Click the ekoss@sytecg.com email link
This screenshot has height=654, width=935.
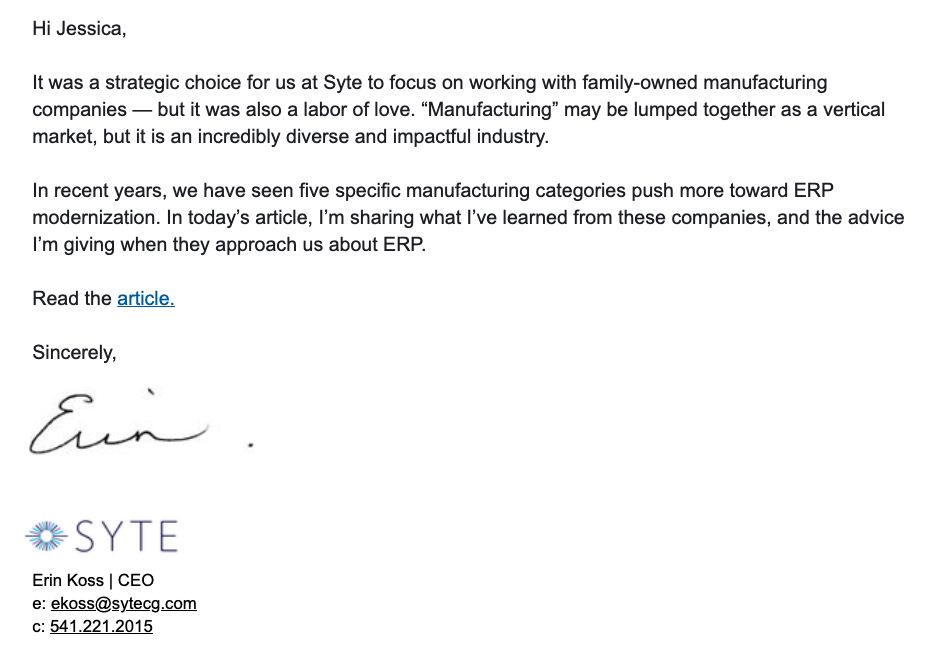(x=123, y=603)
